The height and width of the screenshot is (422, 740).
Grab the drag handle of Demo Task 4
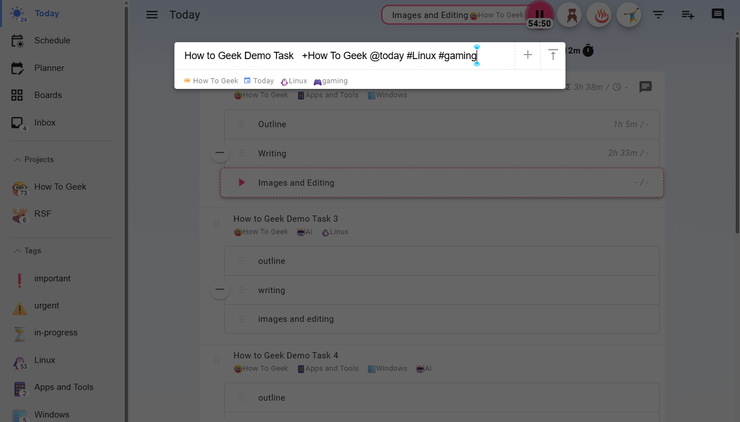click(217, 361)
